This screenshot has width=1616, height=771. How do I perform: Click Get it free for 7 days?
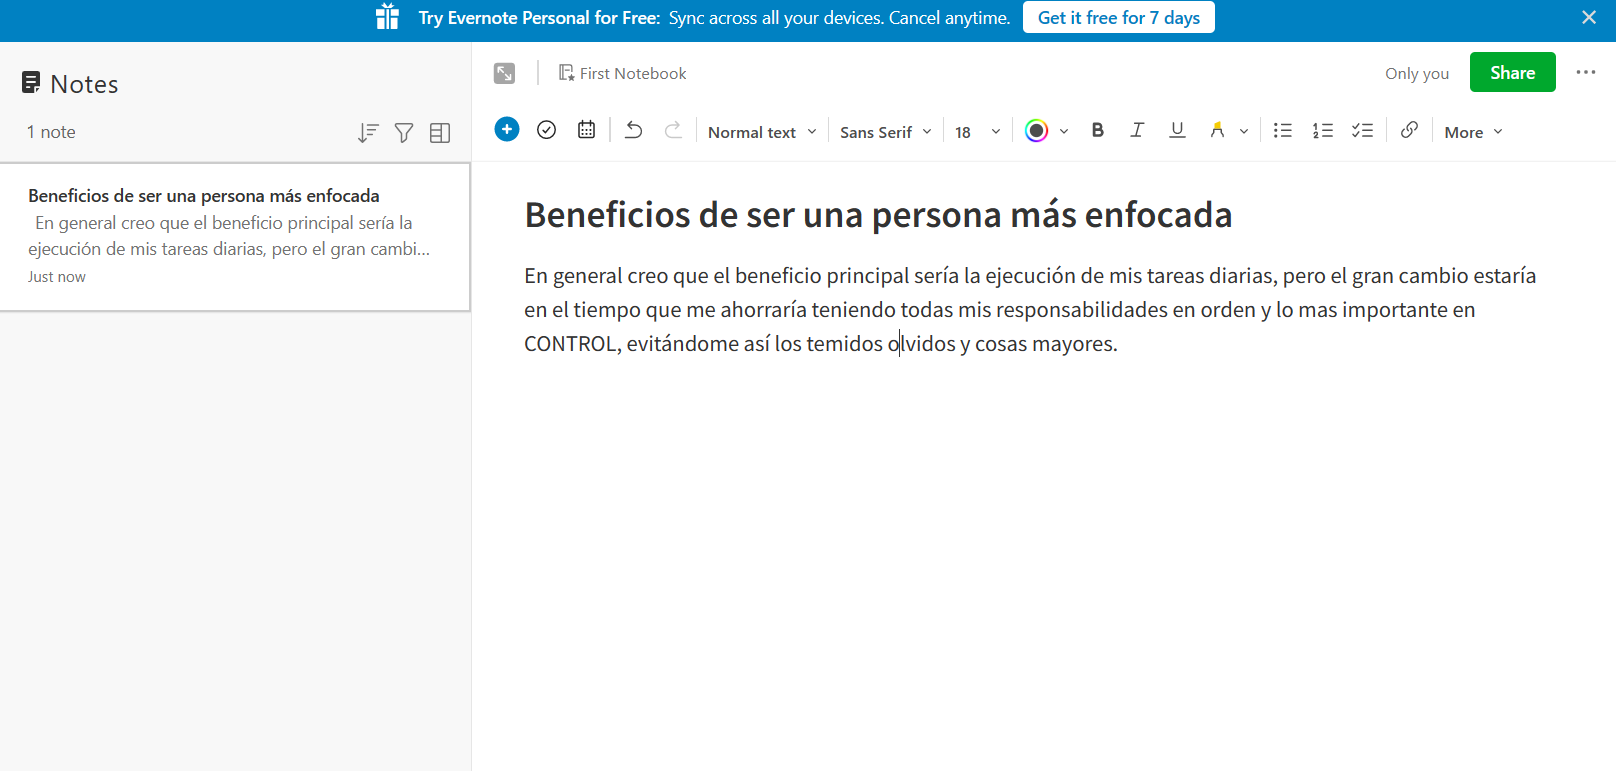point(1118,17)
